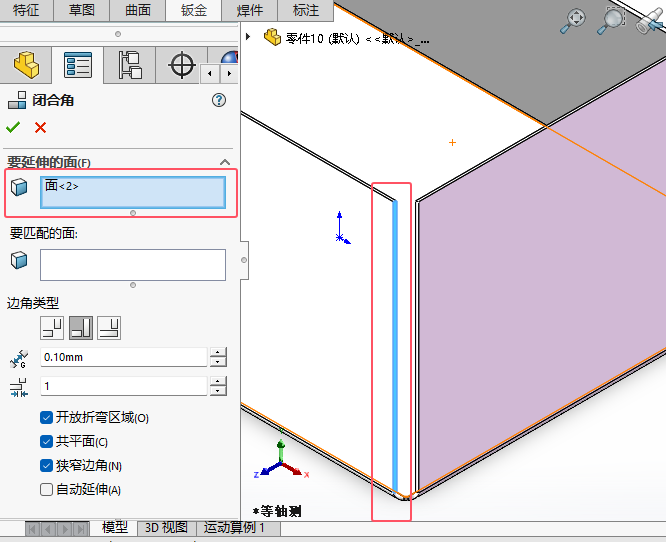Collapse the 要延伸的面 section
666x542 pixels.
pos(225,162)
